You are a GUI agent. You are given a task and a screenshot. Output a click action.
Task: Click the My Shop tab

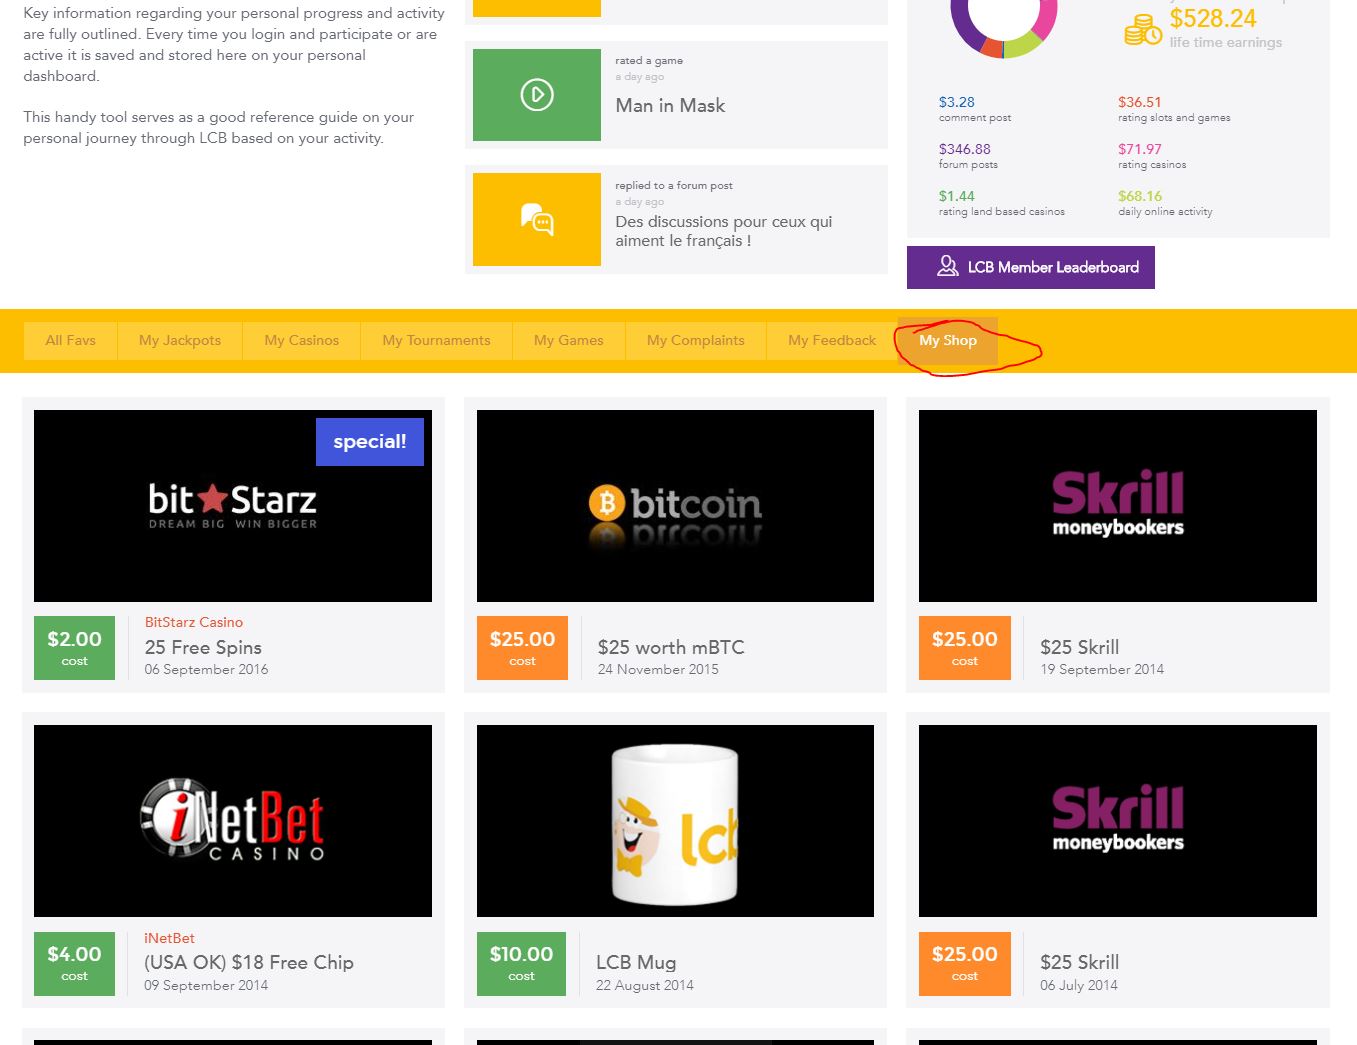[x=948, y=340]
